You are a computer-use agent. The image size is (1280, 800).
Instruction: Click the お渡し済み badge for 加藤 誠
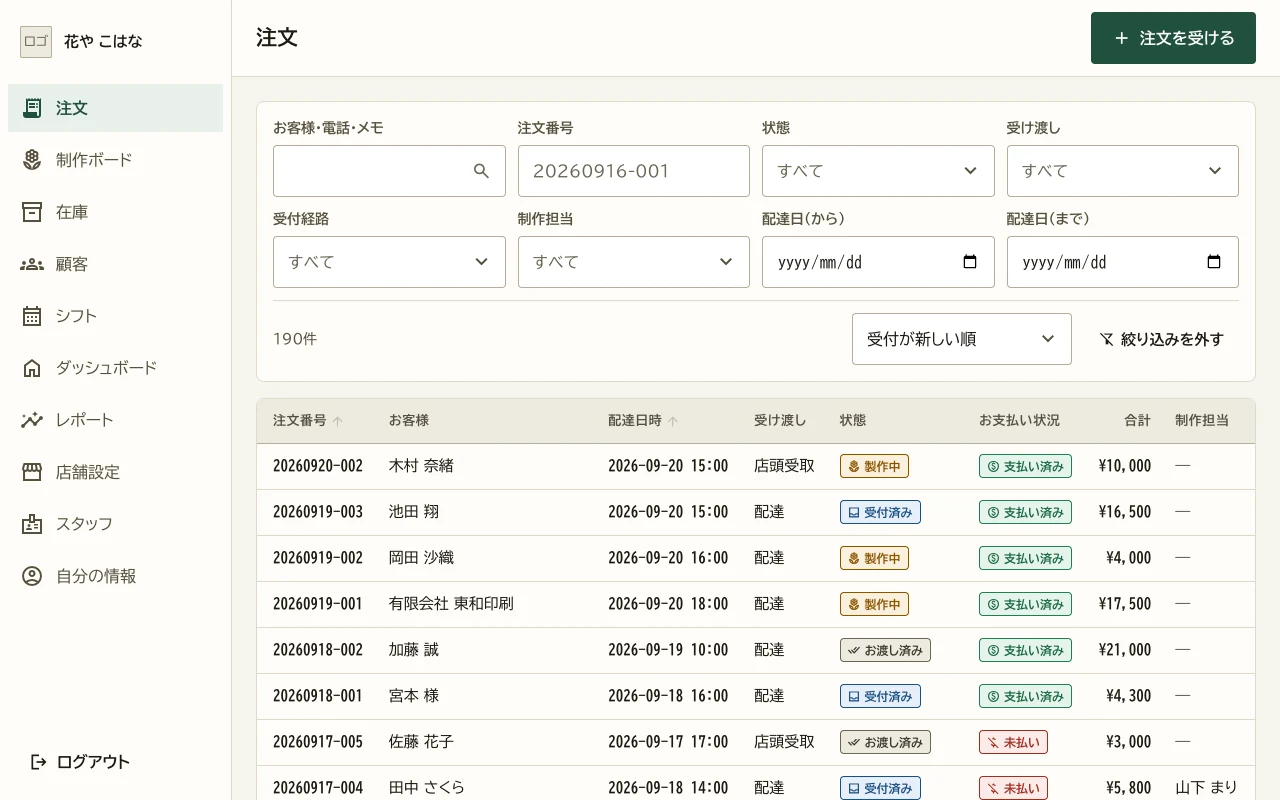tap(885, 650)
